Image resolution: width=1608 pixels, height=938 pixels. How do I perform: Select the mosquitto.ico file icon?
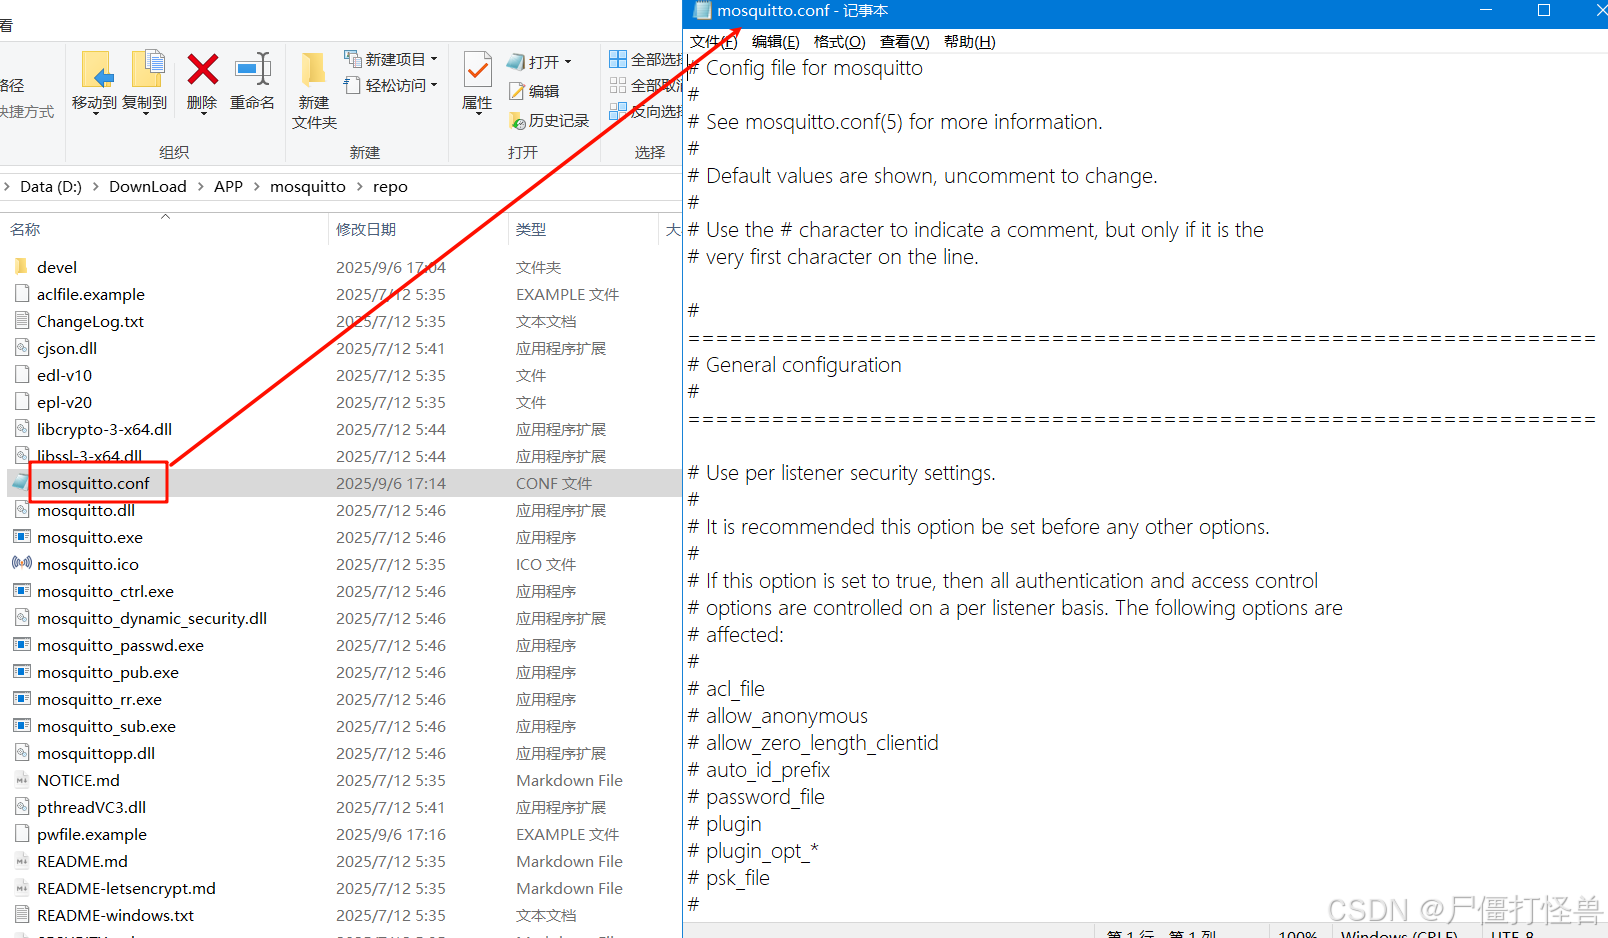coord(21,563)
